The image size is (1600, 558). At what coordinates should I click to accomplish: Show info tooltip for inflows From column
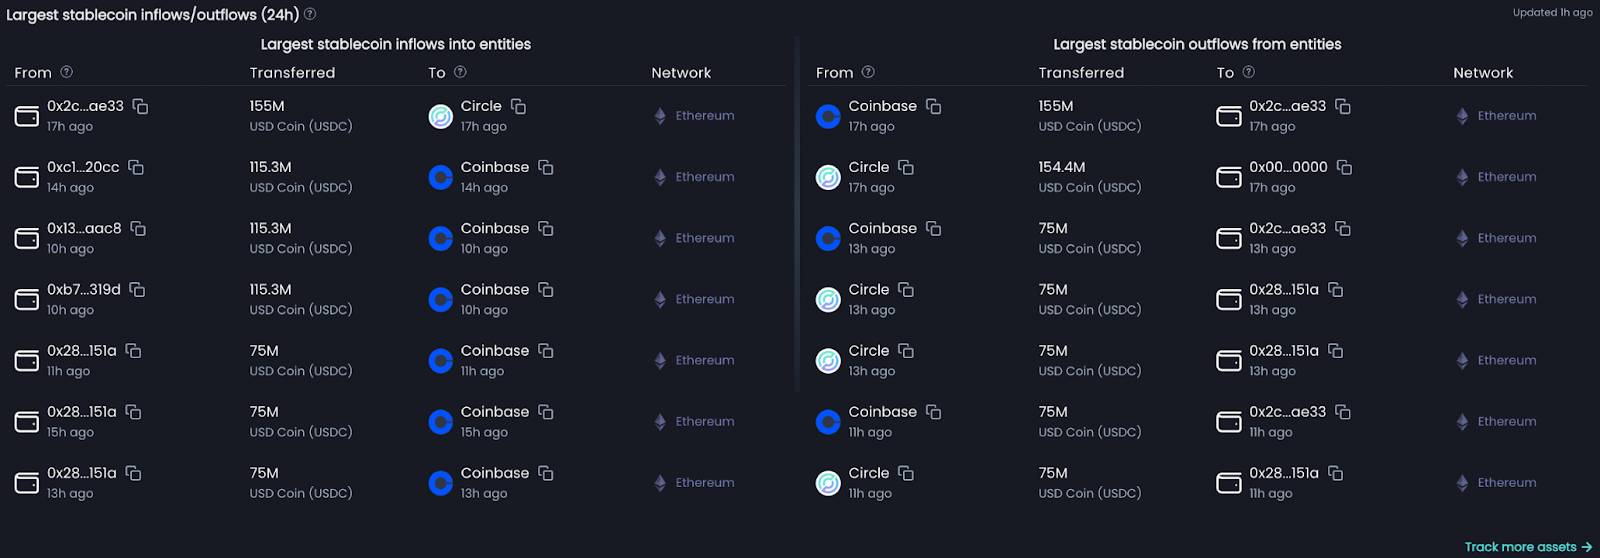pos(67,72)
